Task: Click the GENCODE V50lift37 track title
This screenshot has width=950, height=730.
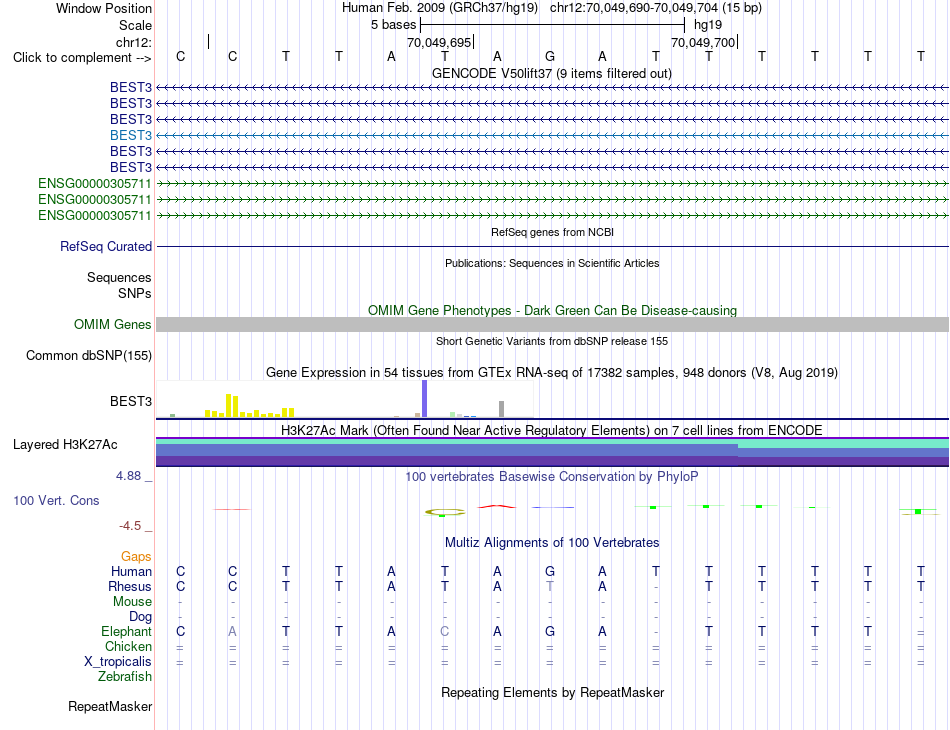Action: click(552, 73)
